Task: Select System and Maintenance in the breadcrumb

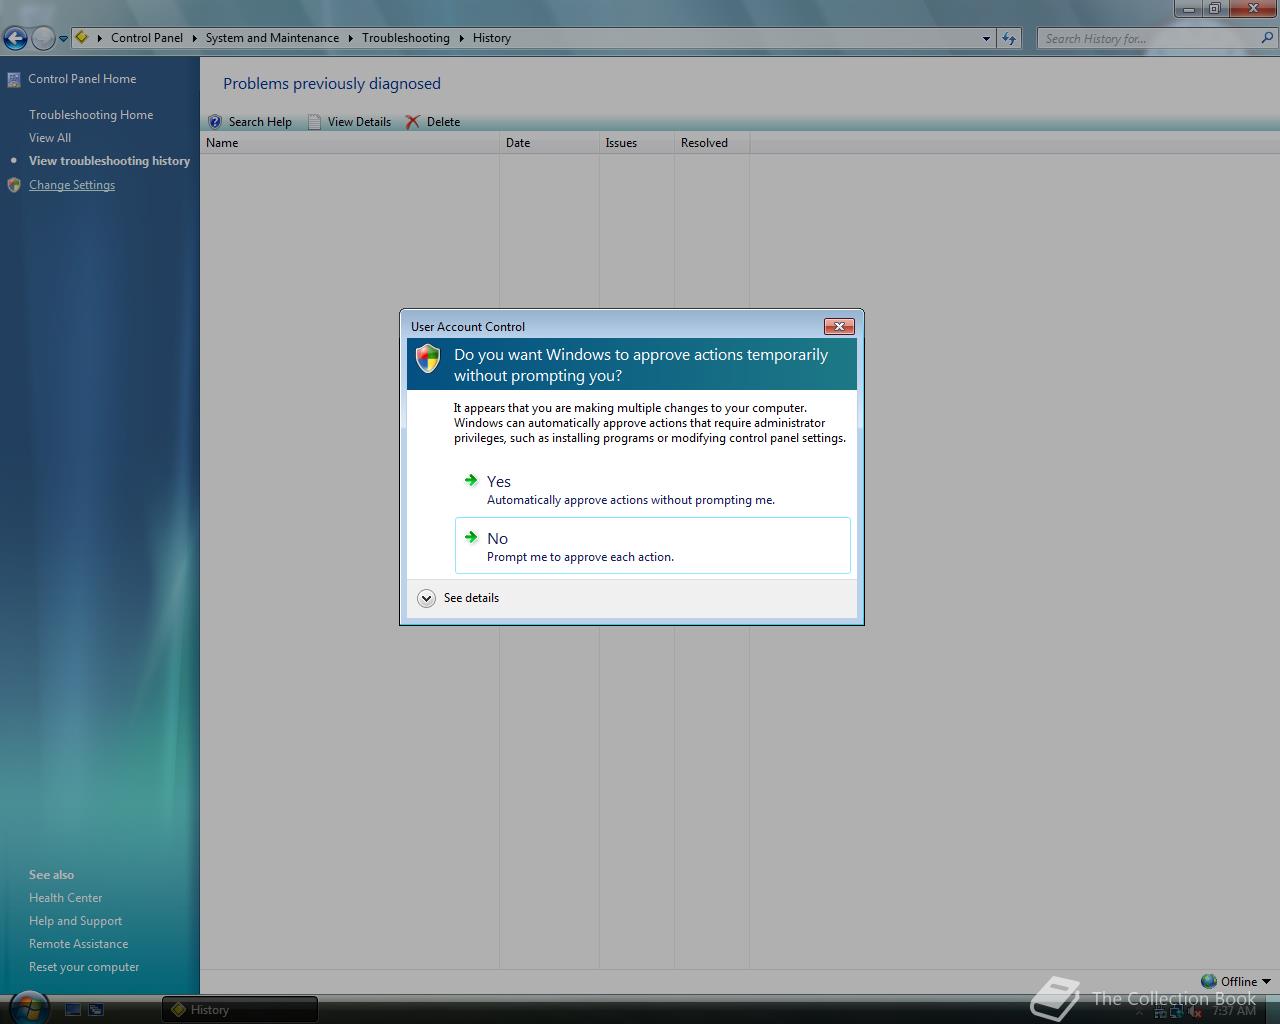Action: click(x=272, y=38)
